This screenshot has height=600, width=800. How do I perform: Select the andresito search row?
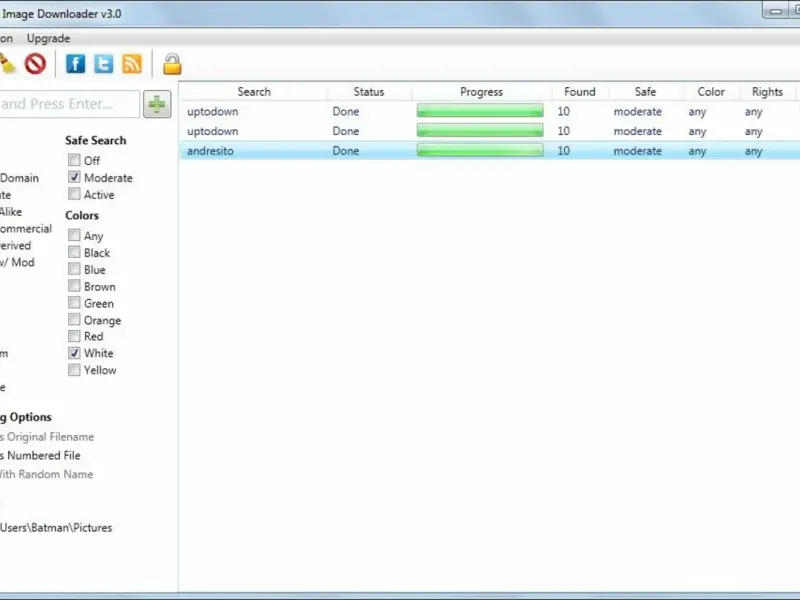pyautogui.click(x=490, y=151)
